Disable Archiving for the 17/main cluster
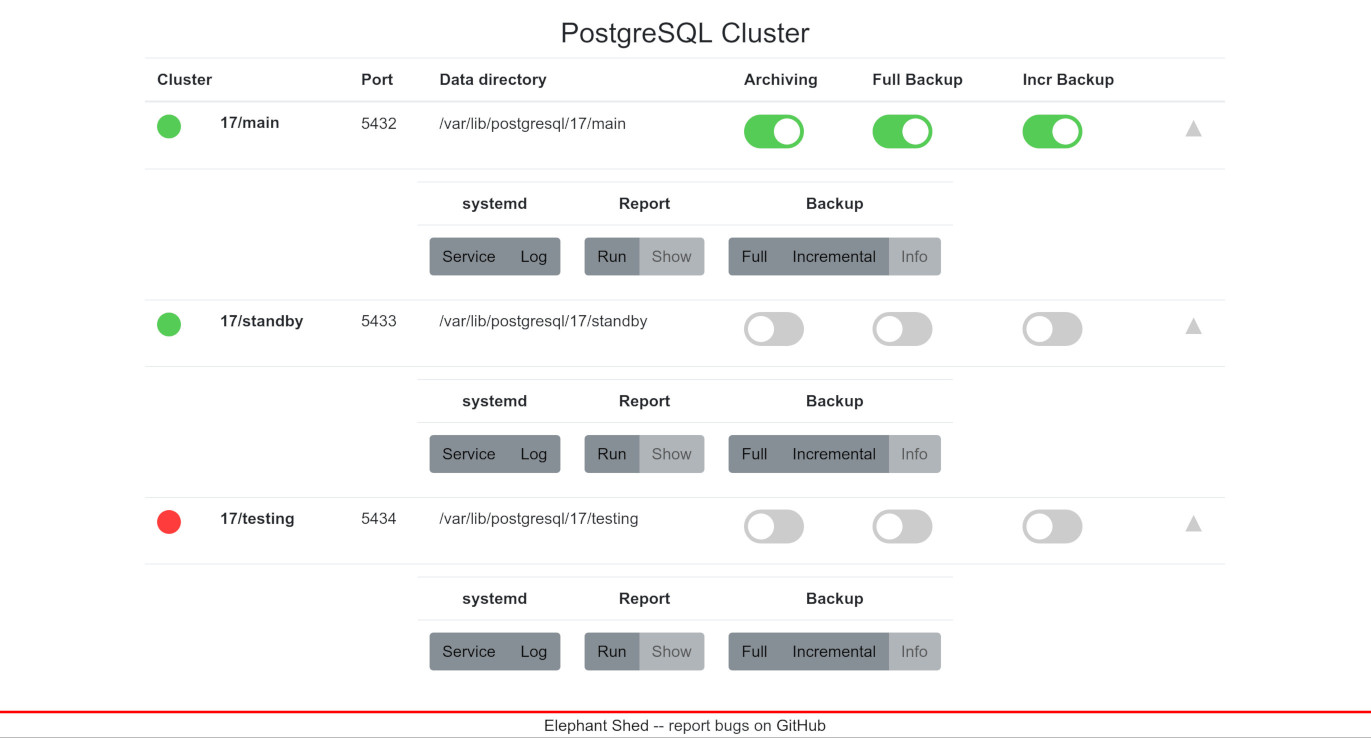The image size is (1371, 738). click(773, 132)
